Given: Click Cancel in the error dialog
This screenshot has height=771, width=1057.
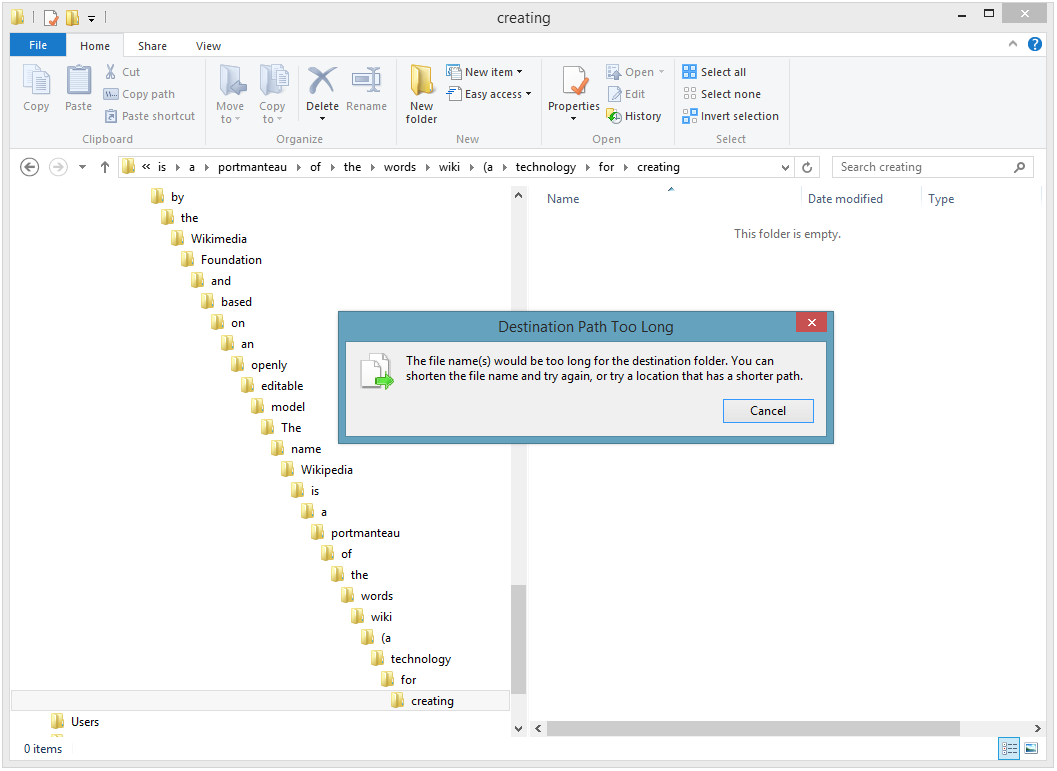Looking at the screenshot, I should point(768,410).
